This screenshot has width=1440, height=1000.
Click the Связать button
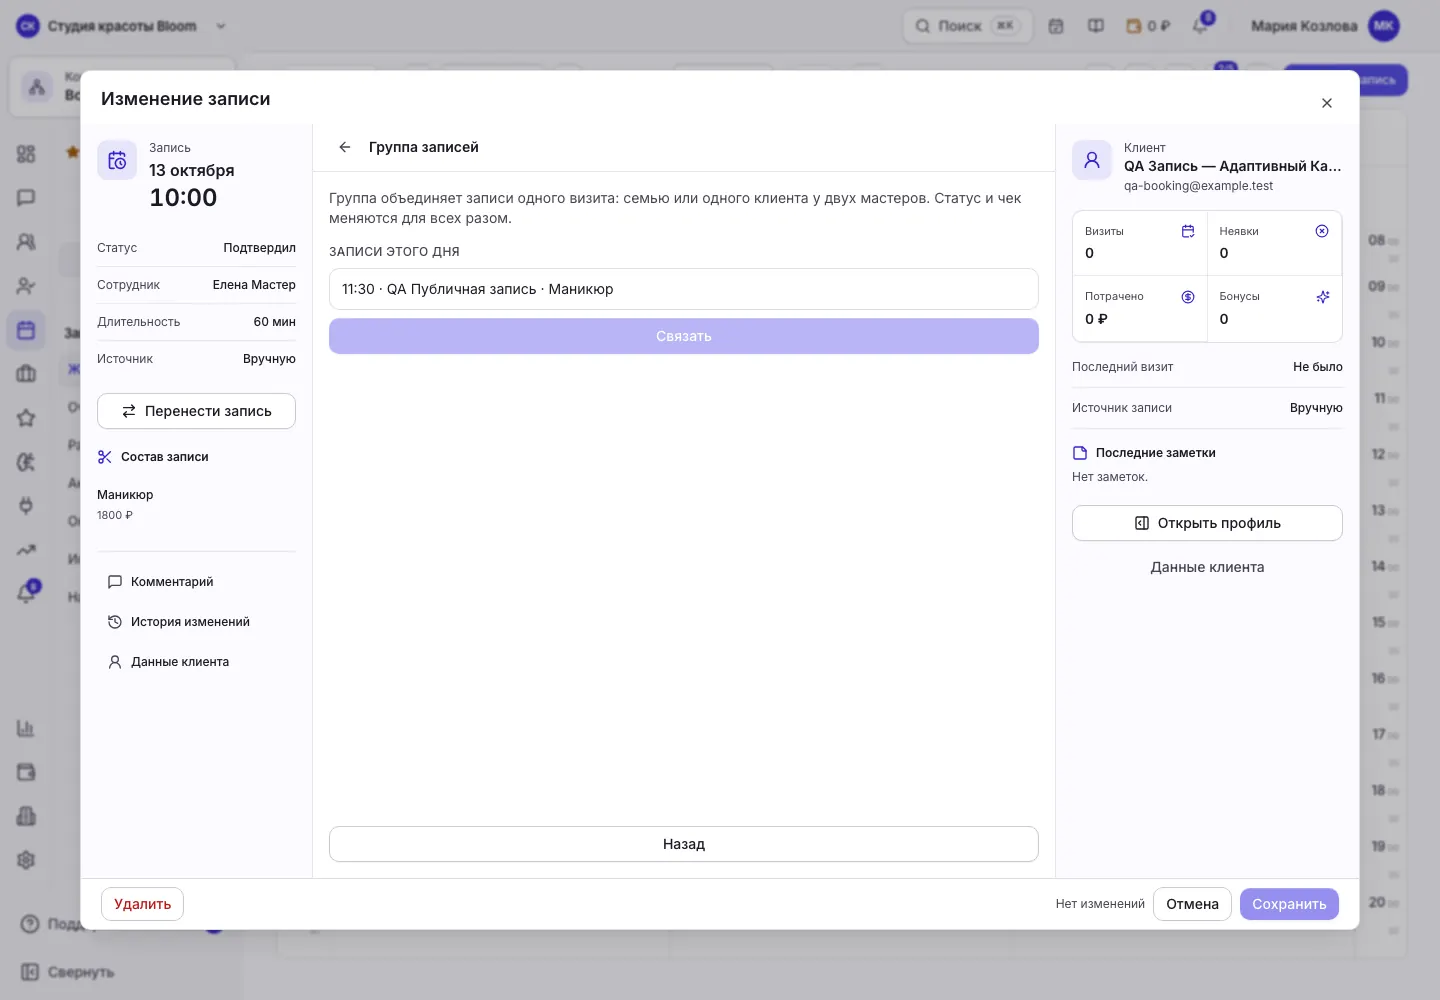click(684, 336)
